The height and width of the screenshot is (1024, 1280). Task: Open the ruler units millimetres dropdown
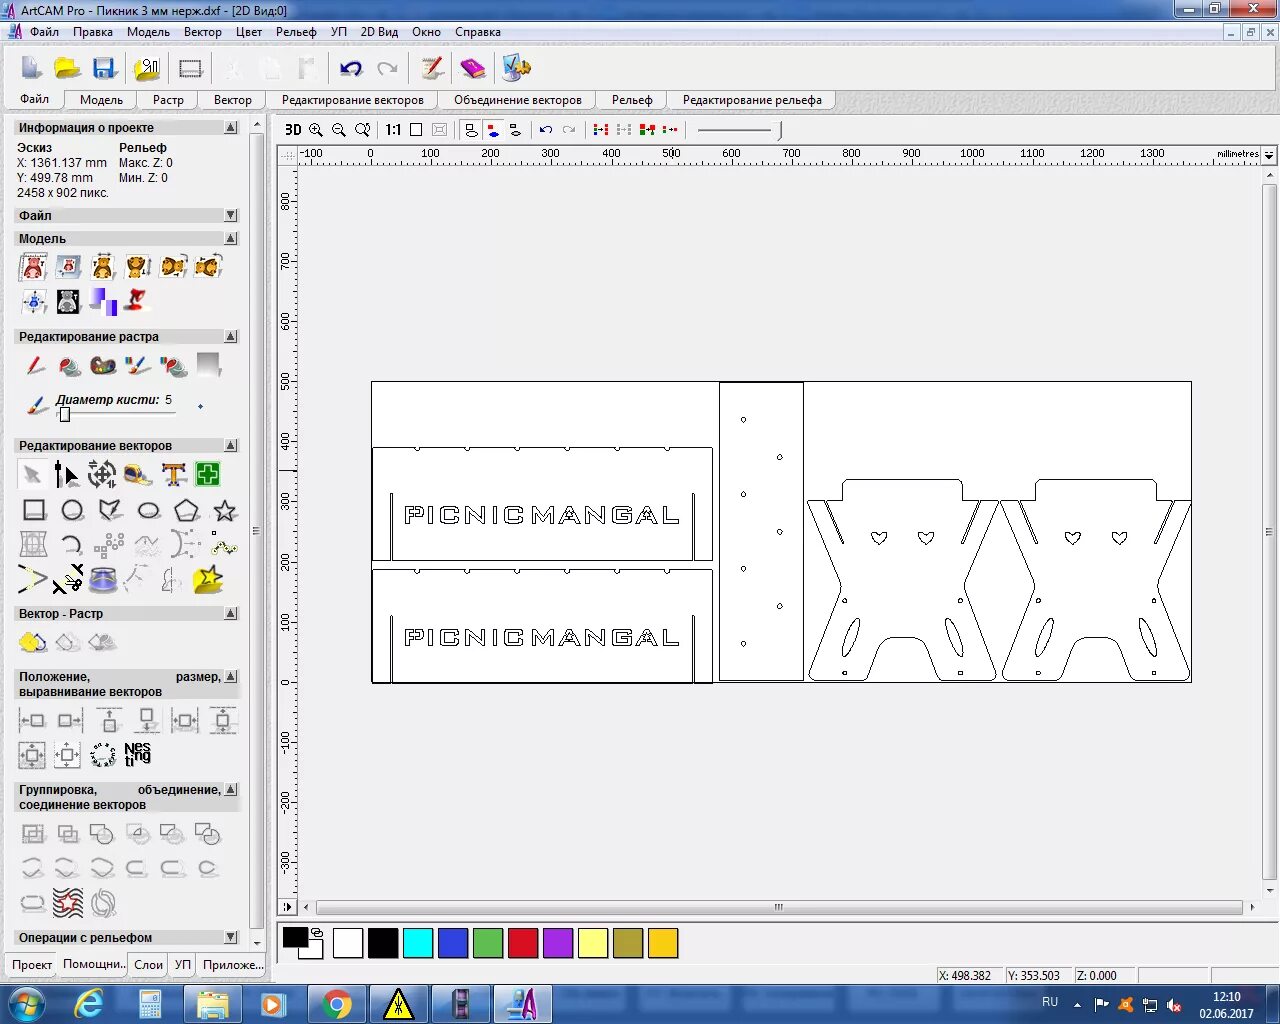click(1269, 155)
